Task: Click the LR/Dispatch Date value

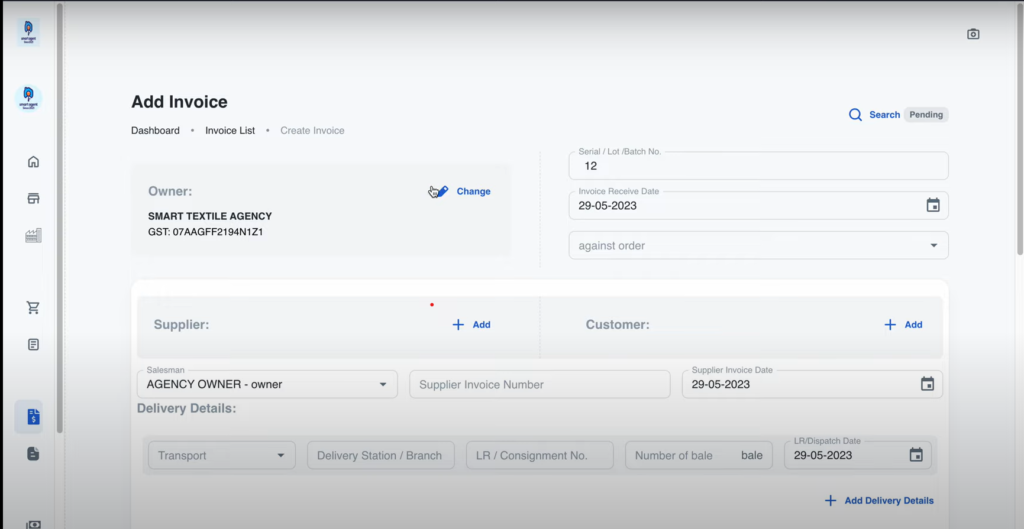Action: tap(823, 455)
